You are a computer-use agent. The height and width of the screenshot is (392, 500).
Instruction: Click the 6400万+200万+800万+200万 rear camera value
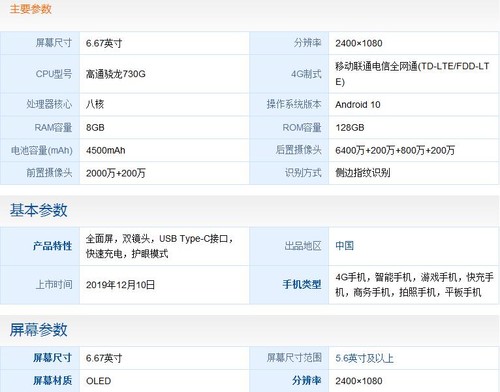[395, 150]
